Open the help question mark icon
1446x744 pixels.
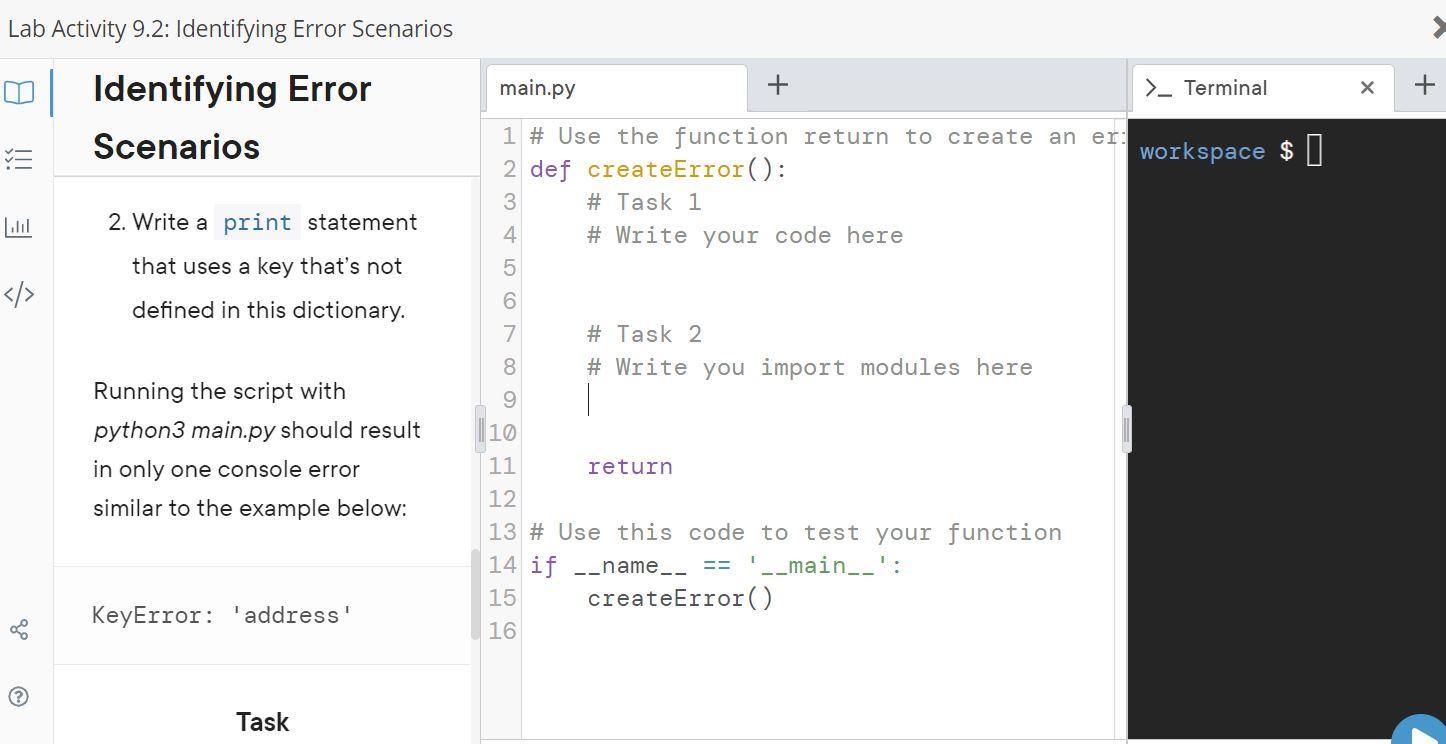click(x=19, y=697)
